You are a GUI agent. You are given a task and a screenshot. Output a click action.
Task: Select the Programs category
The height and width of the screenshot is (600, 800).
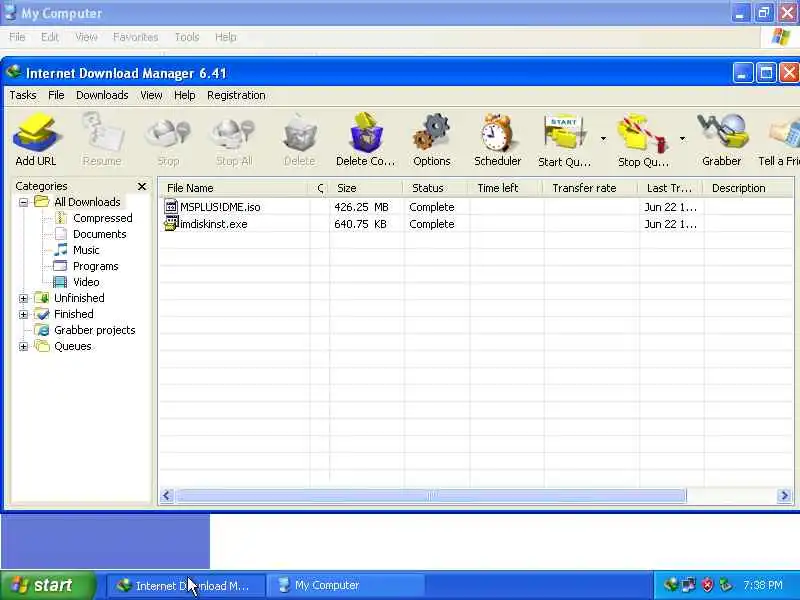tap(95, 266)
